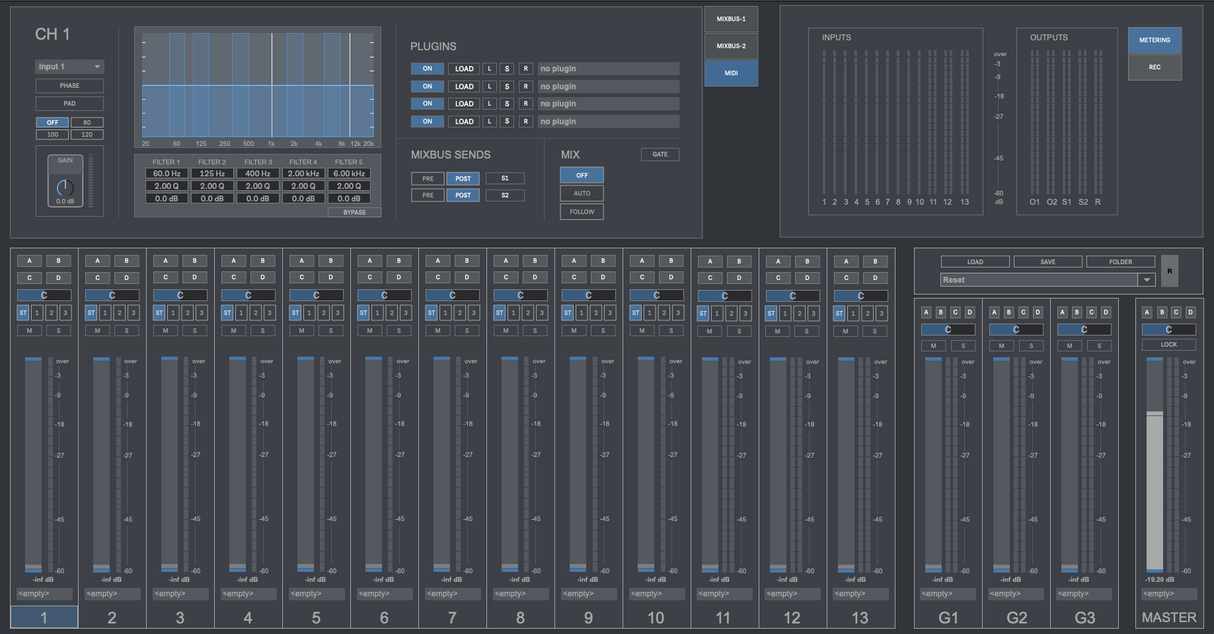Click the R button on the fourth plugin slot
Screen dimensions: 1214x634
[x=525, y=122]
